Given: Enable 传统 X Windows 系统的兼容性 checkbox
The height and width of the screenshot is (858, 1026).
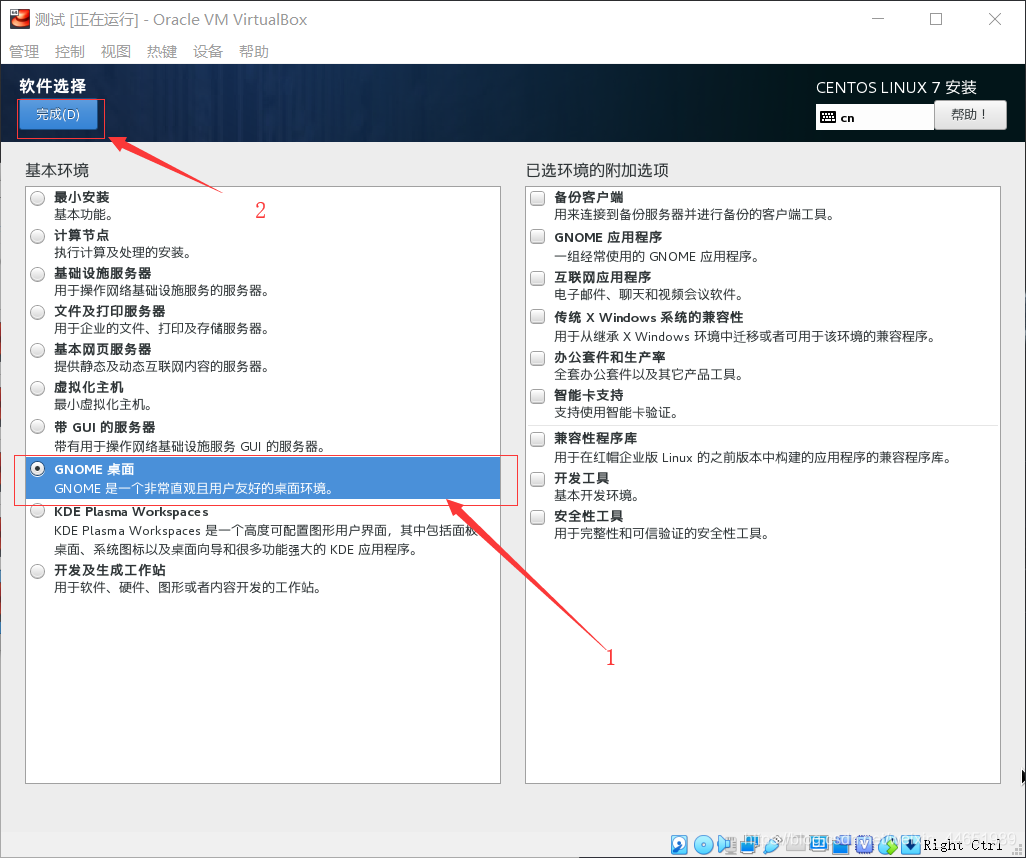Looking at the screenshot, I should point(538,317).
